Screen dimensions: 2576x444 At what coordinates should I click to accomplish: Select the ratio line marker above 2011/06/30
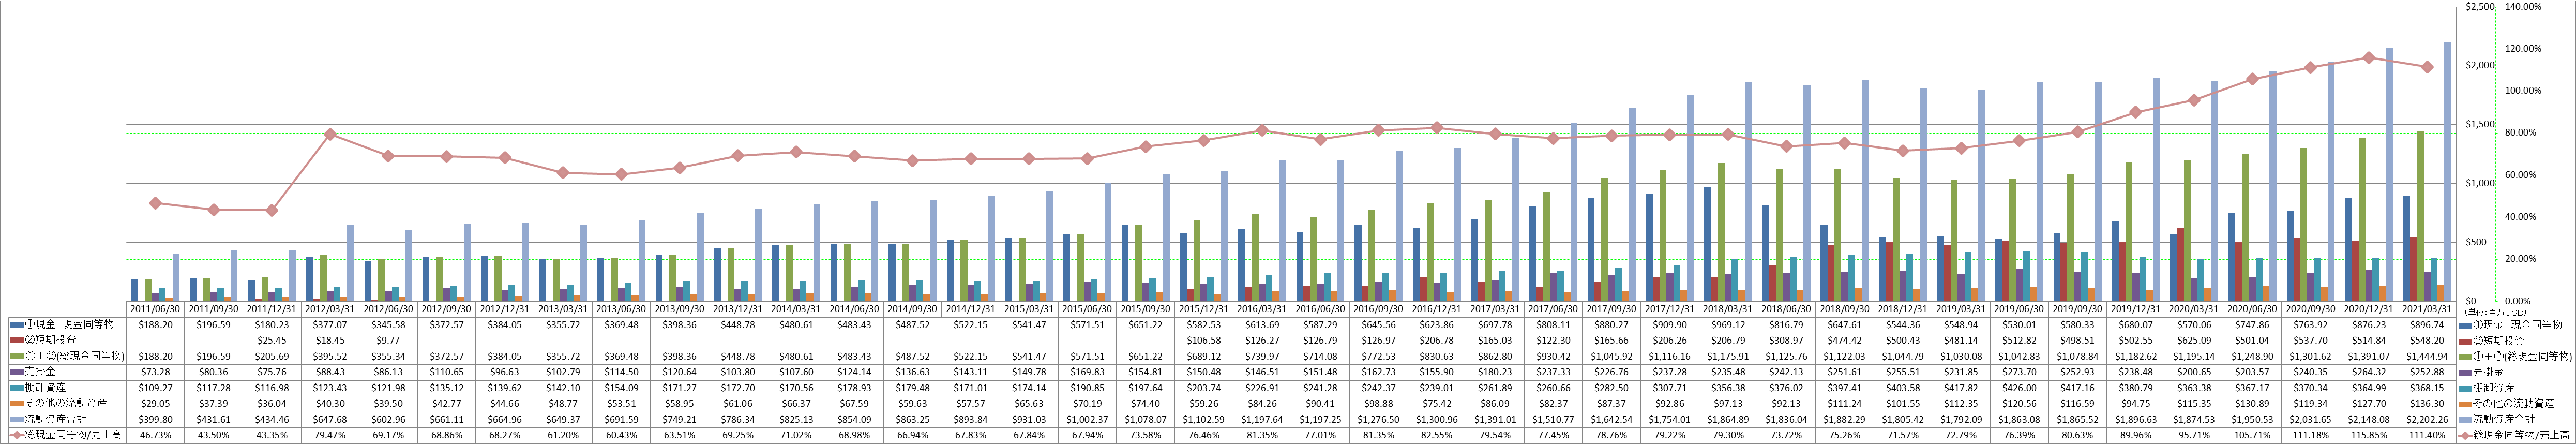tap(155, 203)
